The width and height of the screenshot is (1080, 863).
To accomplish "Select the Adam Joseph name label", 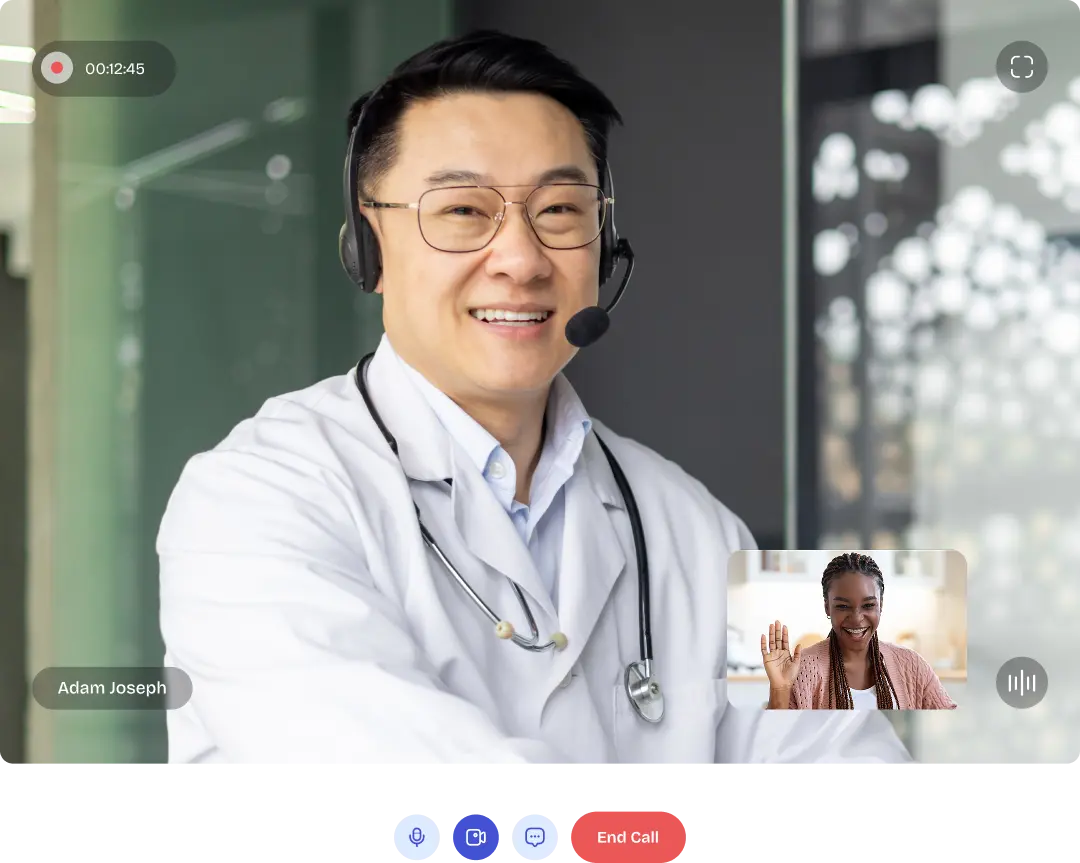I will 112,688.
